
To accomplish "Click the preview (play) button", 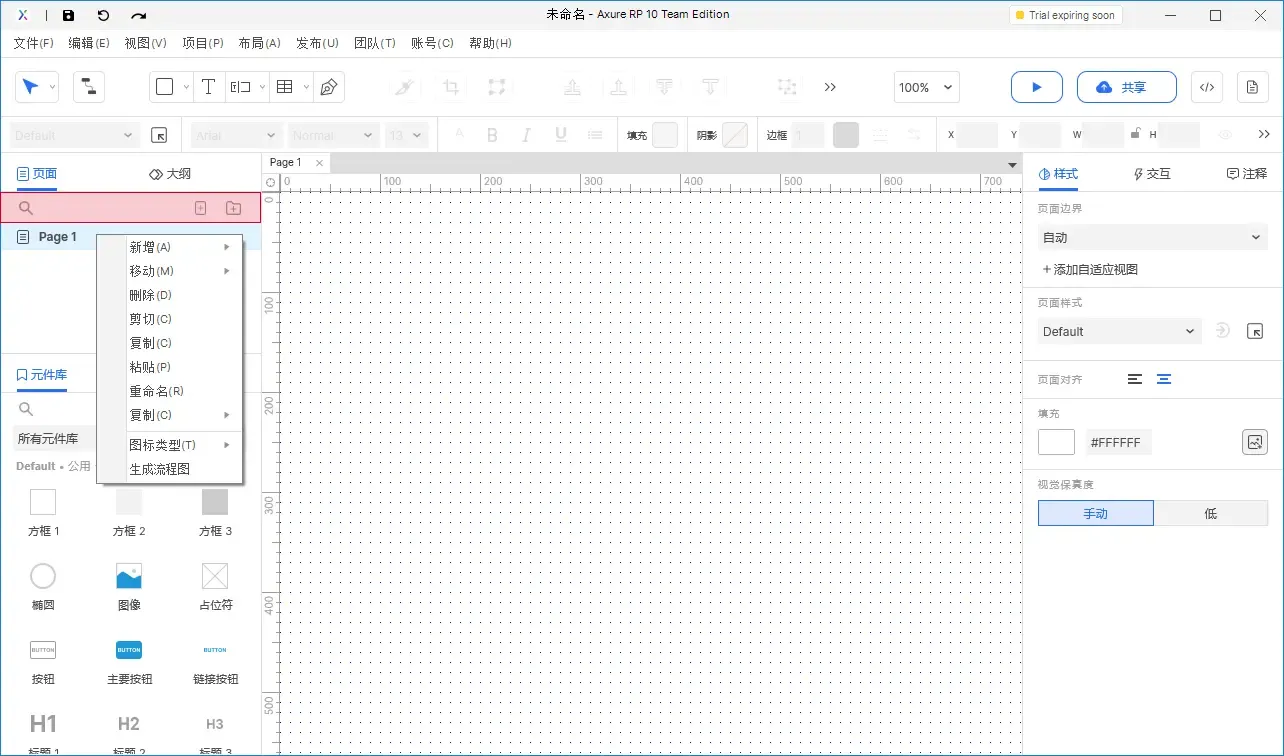I will 1036,87.
